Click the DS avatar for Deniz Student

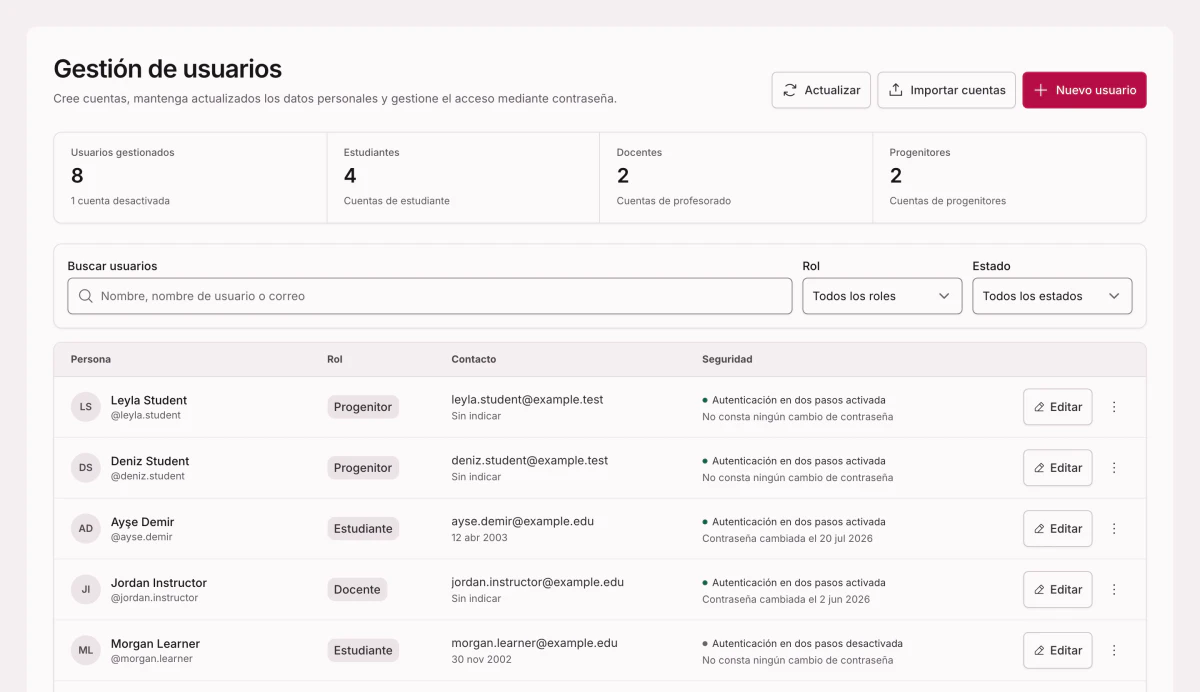86,468
